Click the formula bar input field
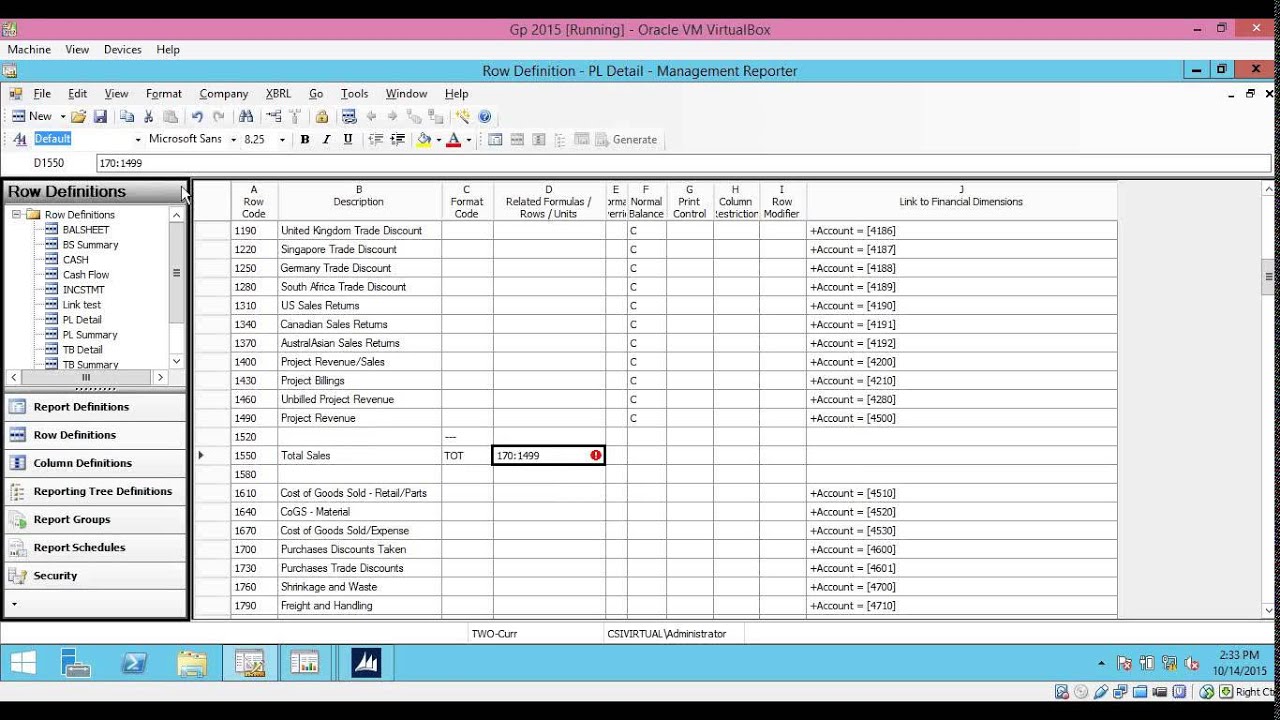 tap(684, 163)
